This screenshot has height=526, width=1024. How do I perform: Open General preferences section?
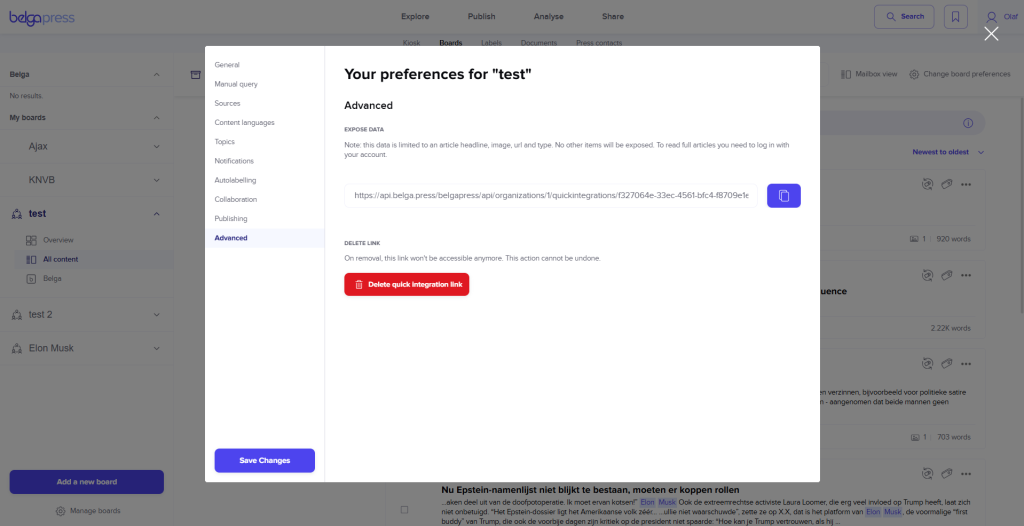(227, 65)
